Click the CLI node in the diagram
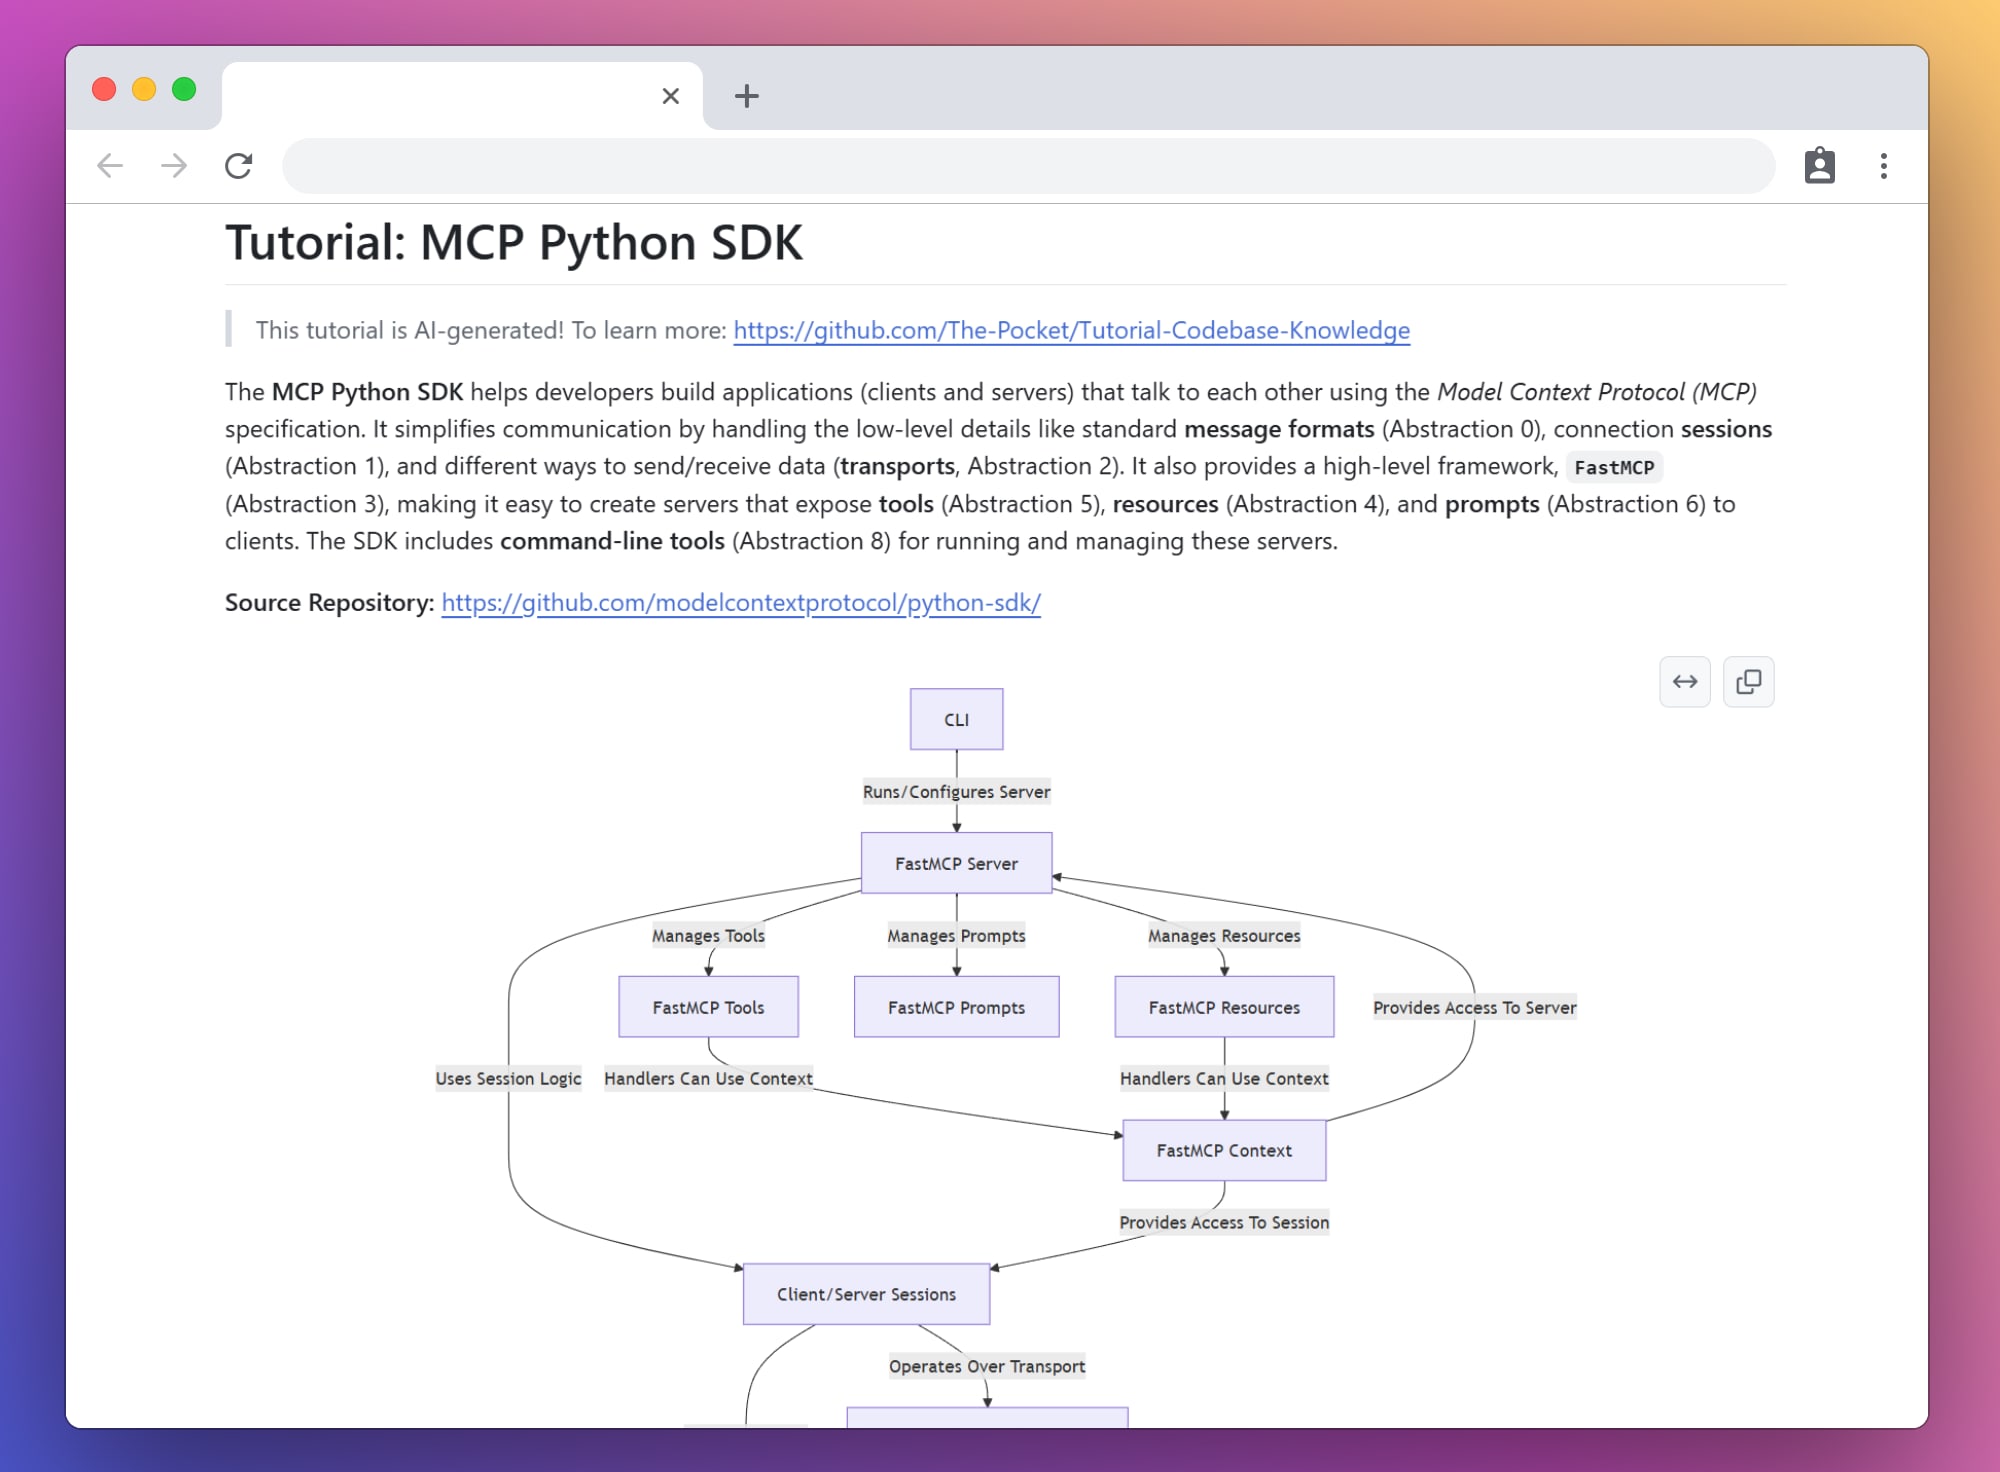2000x1472 pixels. pos(956,719)
